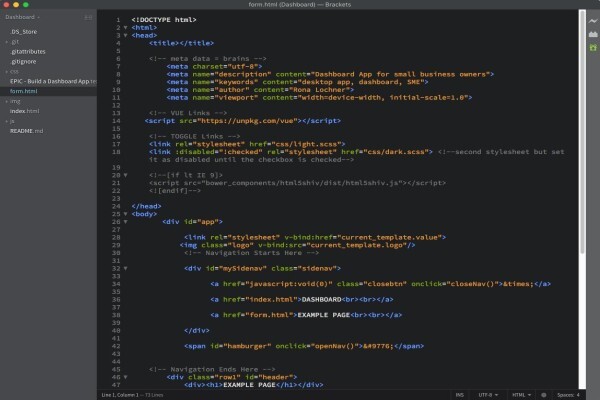Click the meta viewport line
This screenshot has width=600, height=400.
[319, 98]
